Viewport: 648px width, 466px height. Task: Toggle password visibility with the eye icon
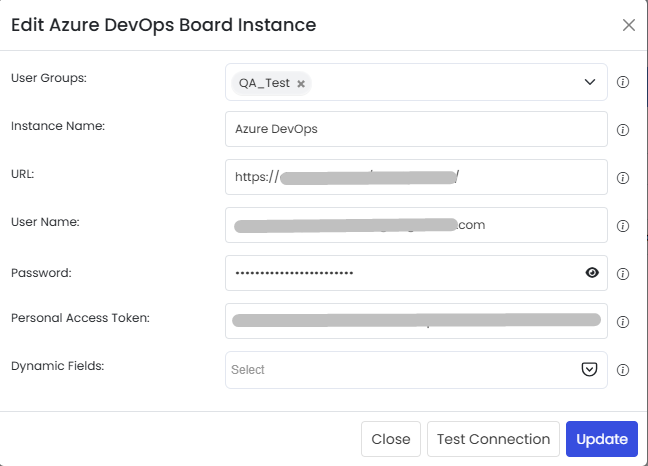592,273
